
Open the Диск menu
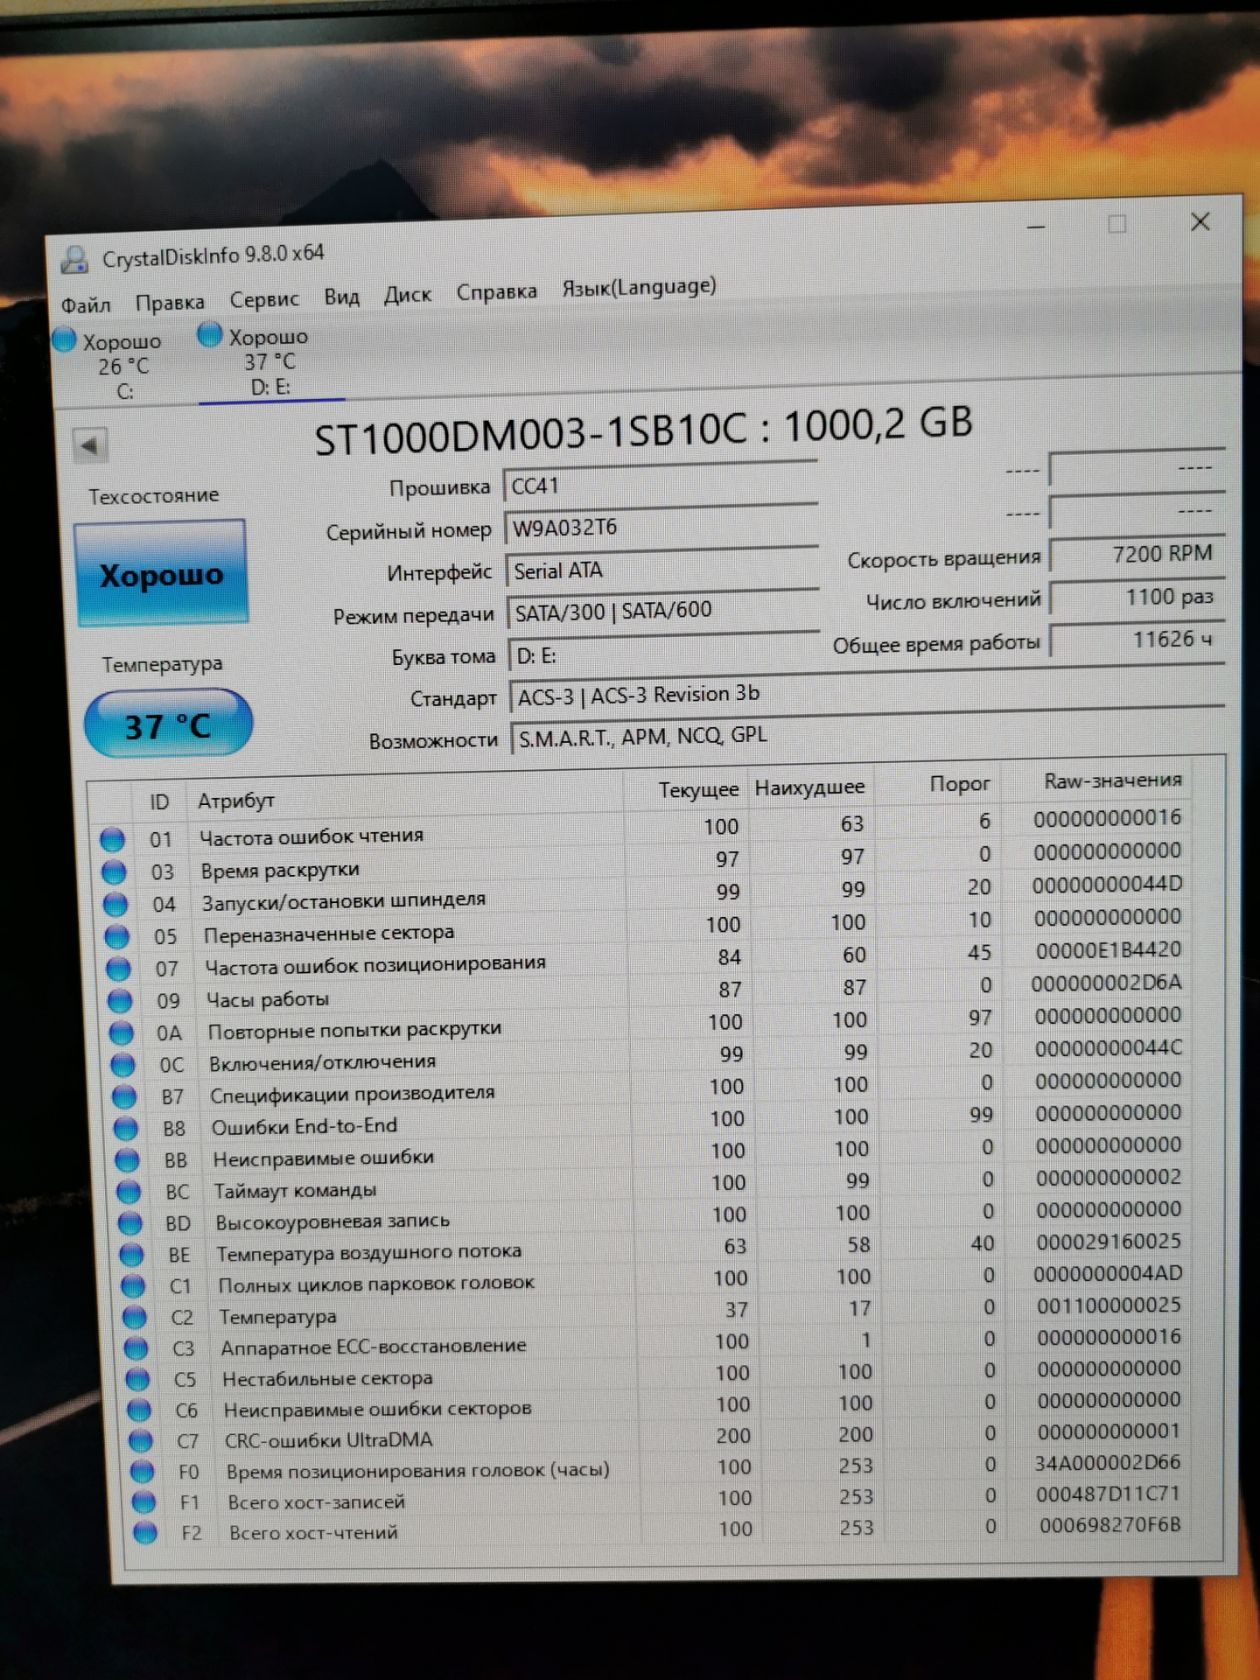(408, 294)
